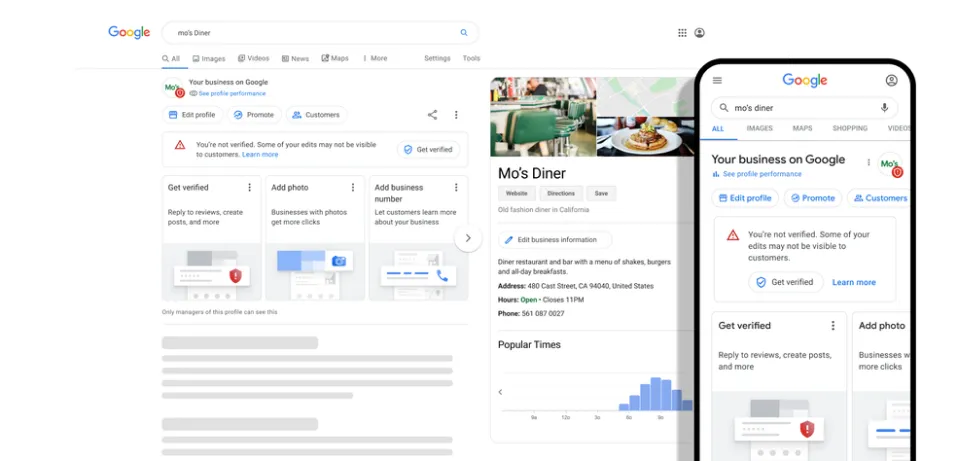The image size is (973, 461).
Task: Expand the More search filter menu
Action: point(374,58)
